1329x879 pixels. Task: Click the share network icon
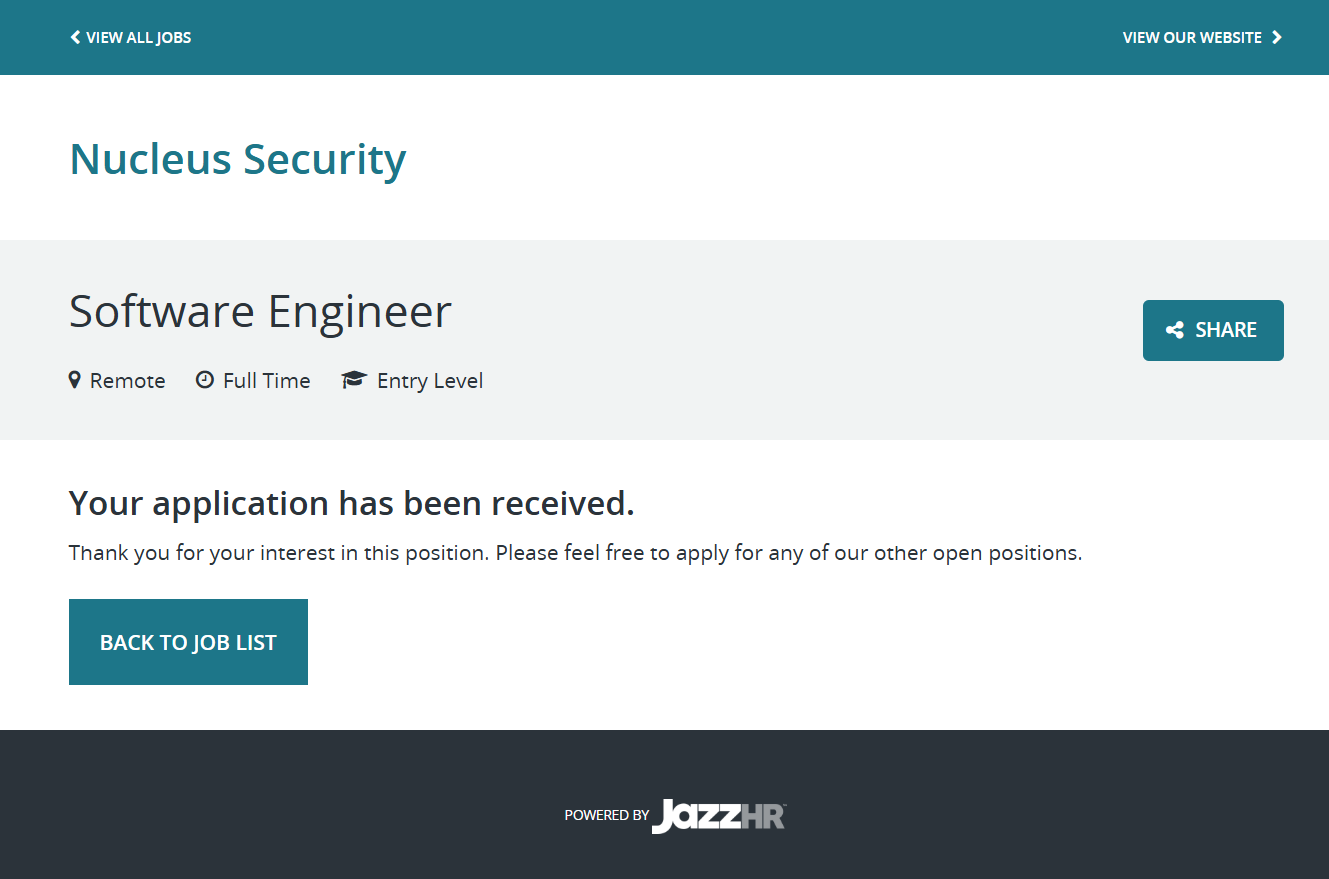[x=1175, y=330]
